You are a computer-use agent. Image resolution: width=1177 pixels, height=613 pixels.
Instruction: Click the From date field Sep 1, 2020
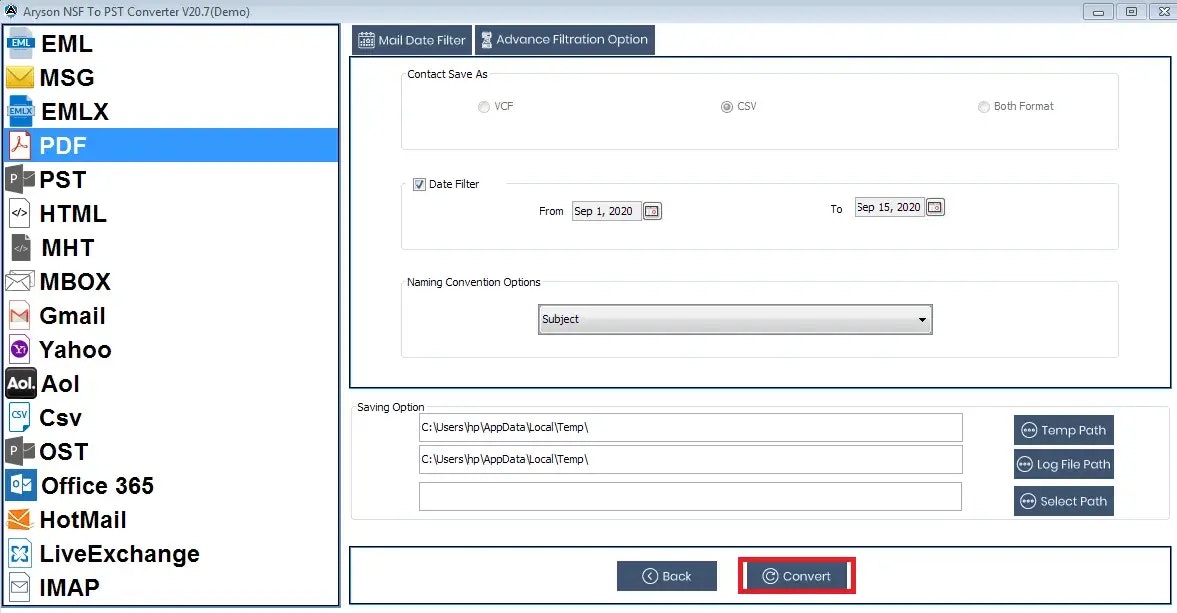[x=607, y=212]
